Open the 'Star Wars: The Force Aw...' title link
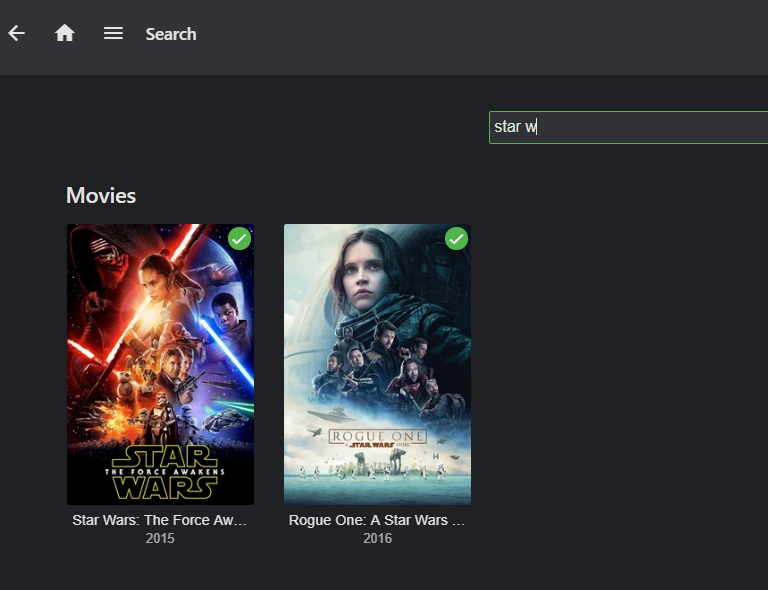768x590 pixels. [x=160, y=520]
